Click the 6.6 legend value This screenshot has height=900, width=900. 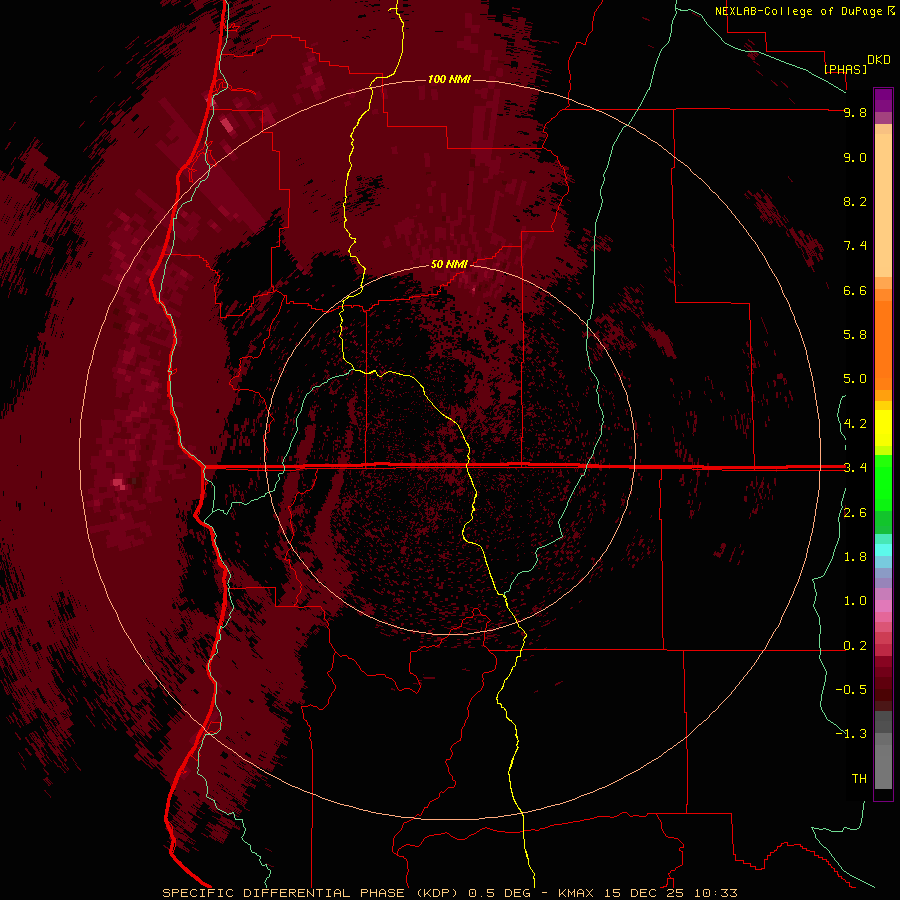pyautogui.click(x=855, y=290)
